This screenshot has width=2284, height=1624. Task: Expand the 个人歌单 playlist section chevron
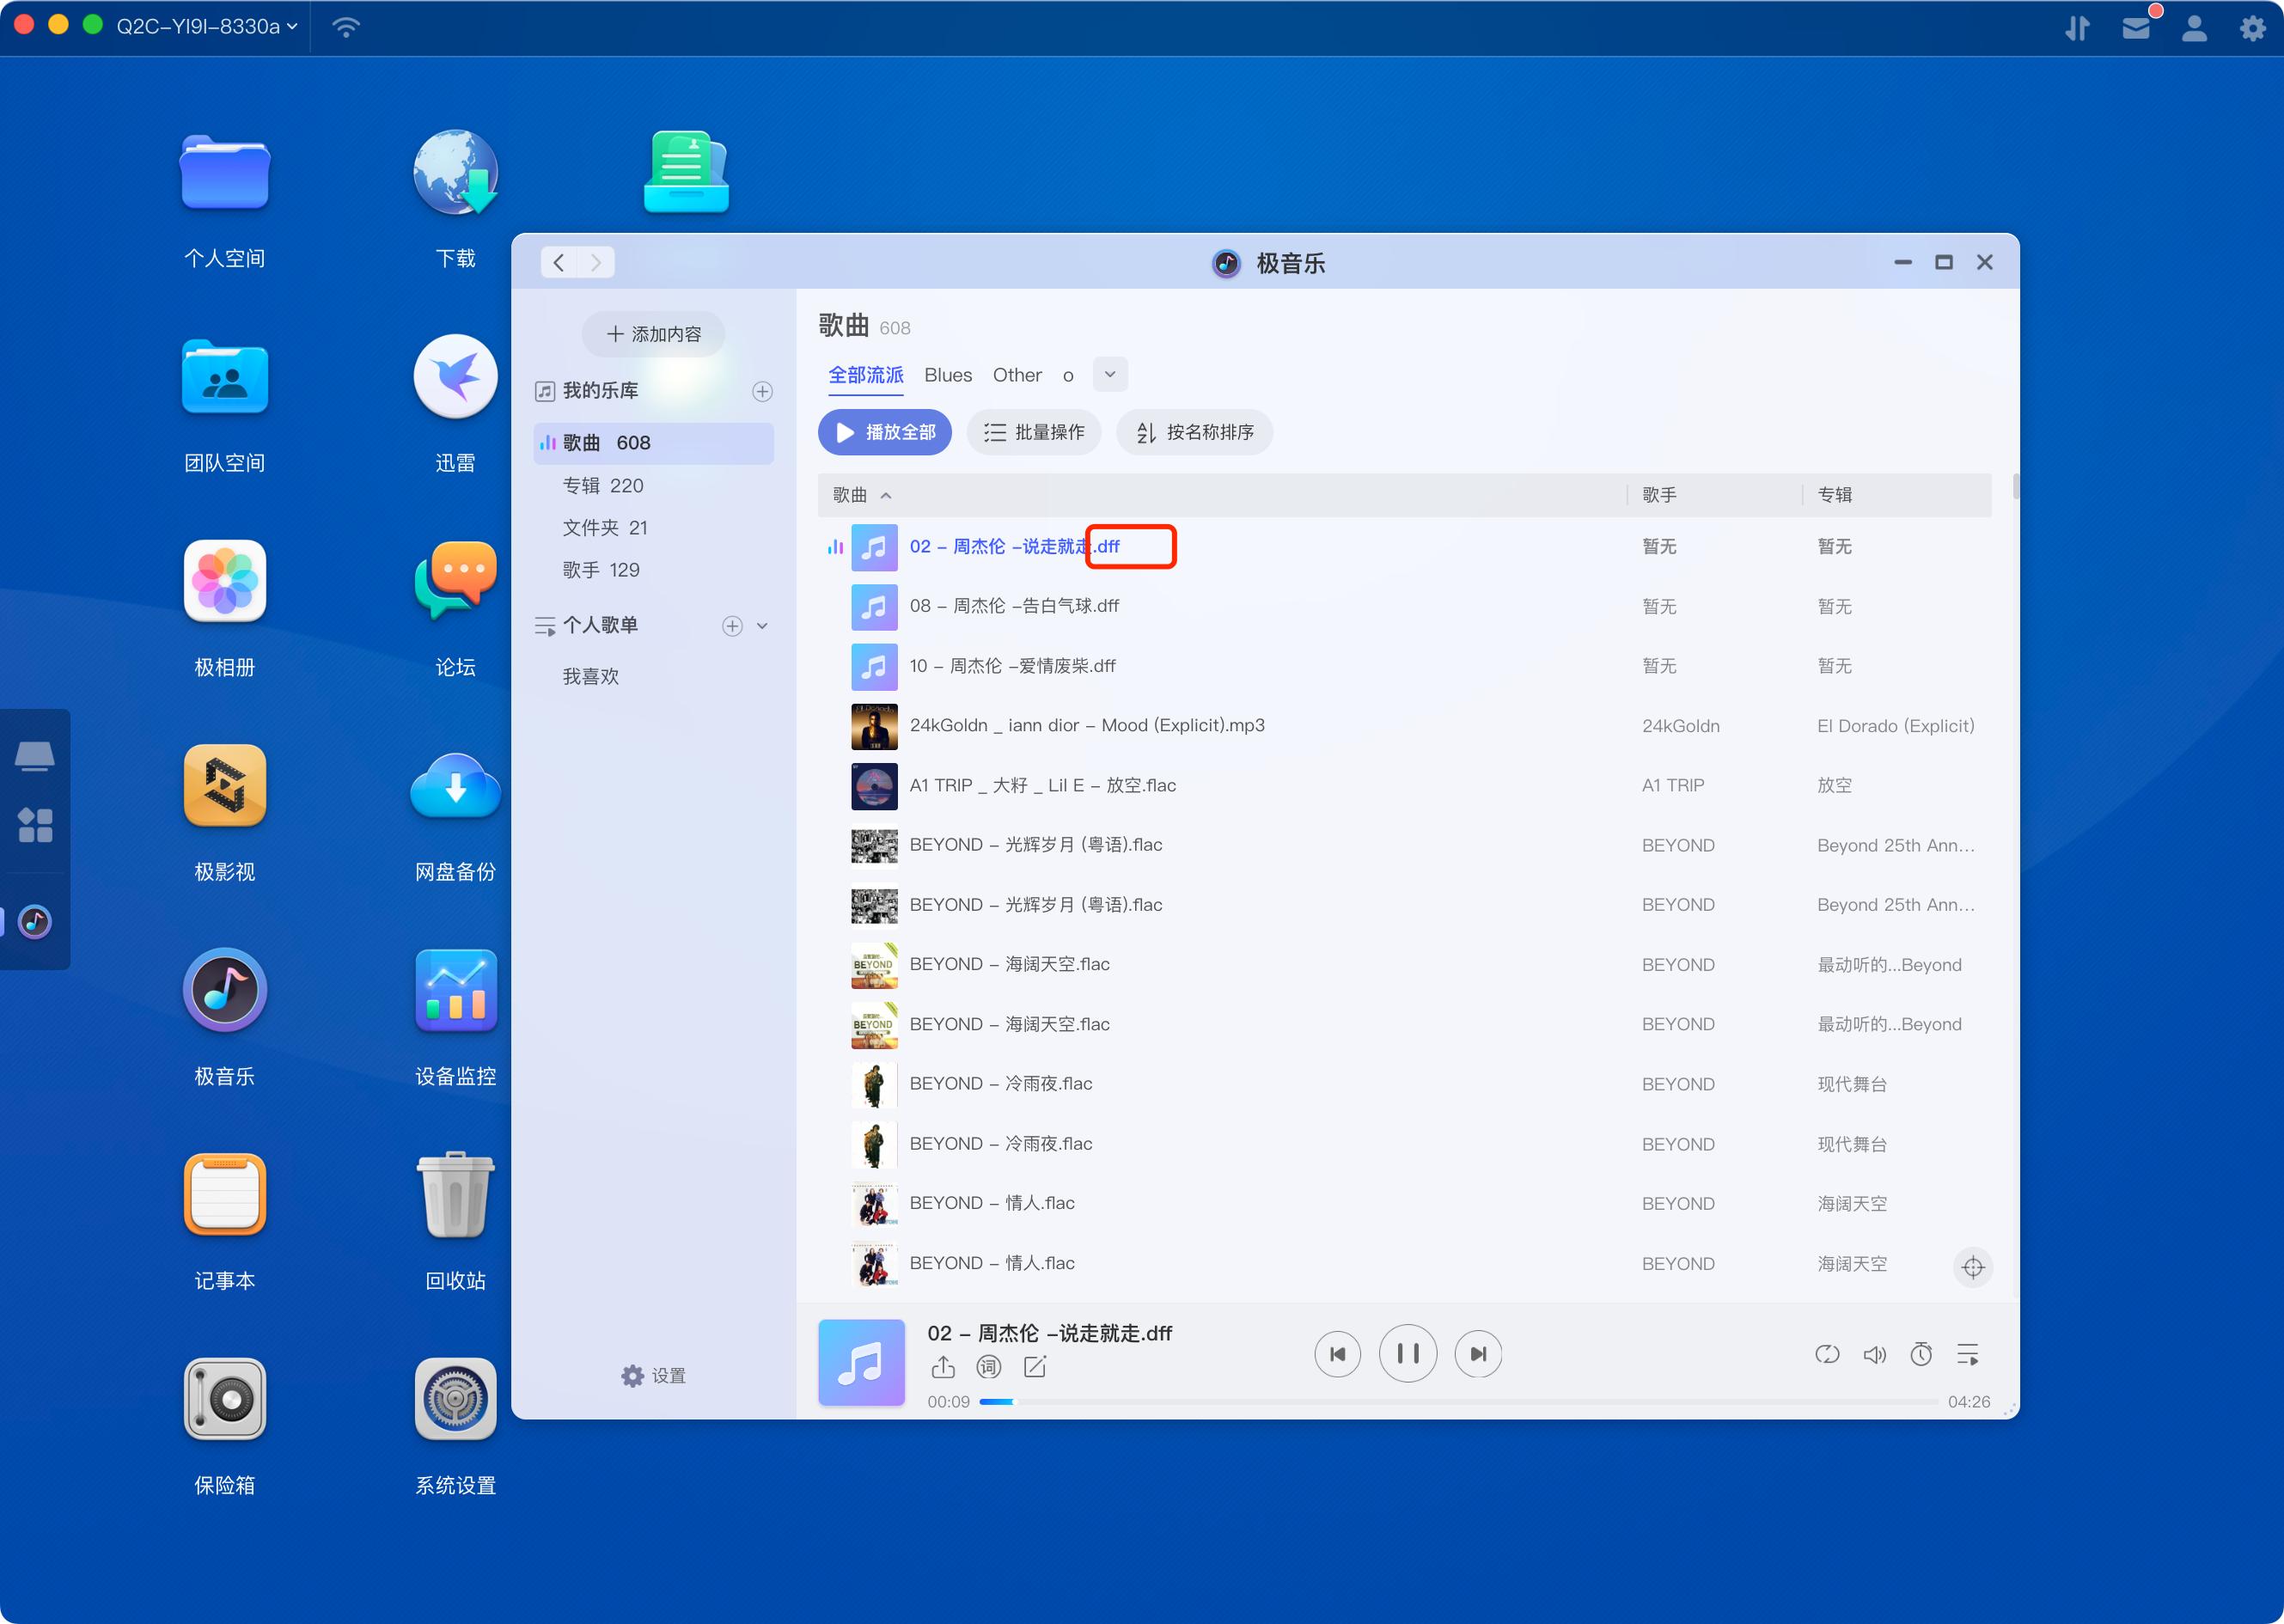coord(763,625)
